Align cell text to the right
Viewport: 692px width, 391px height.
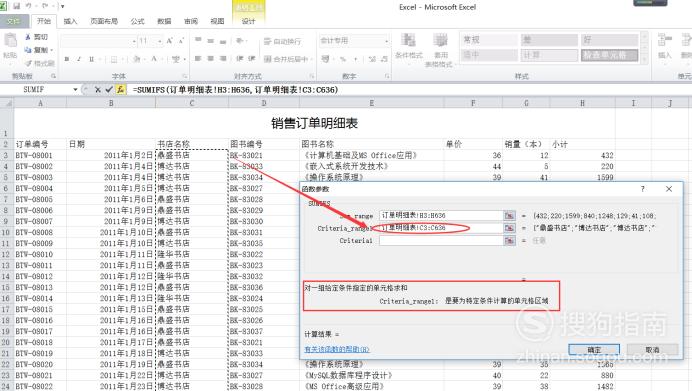pyautogui.click(x=223, y=58)
